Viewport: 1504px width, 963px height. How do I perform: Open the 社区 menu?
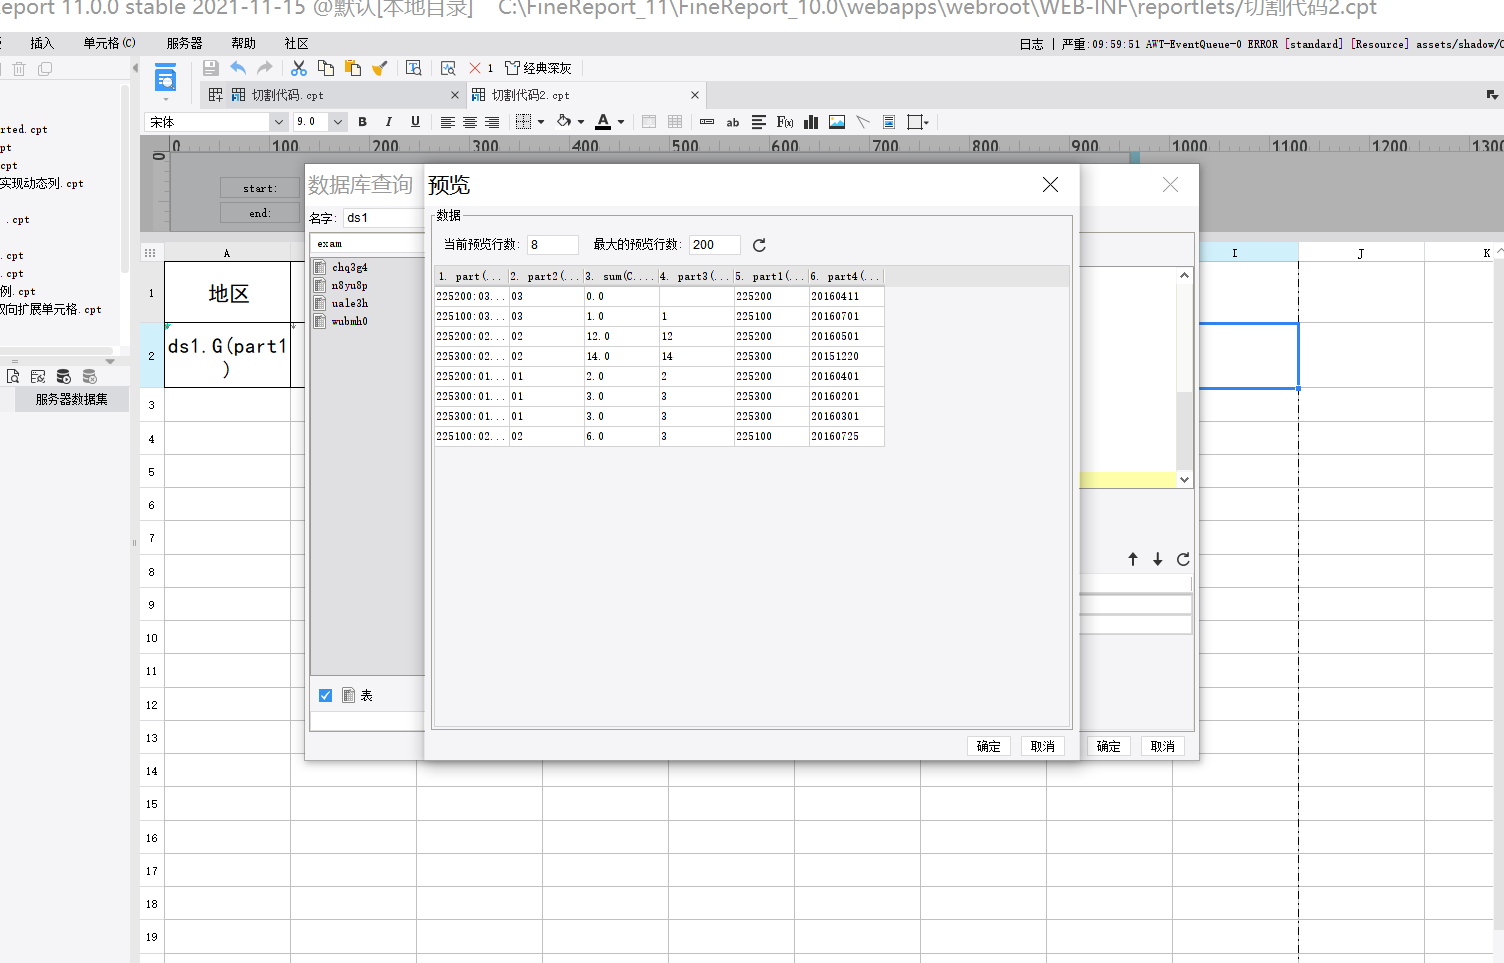click(296, 43)
